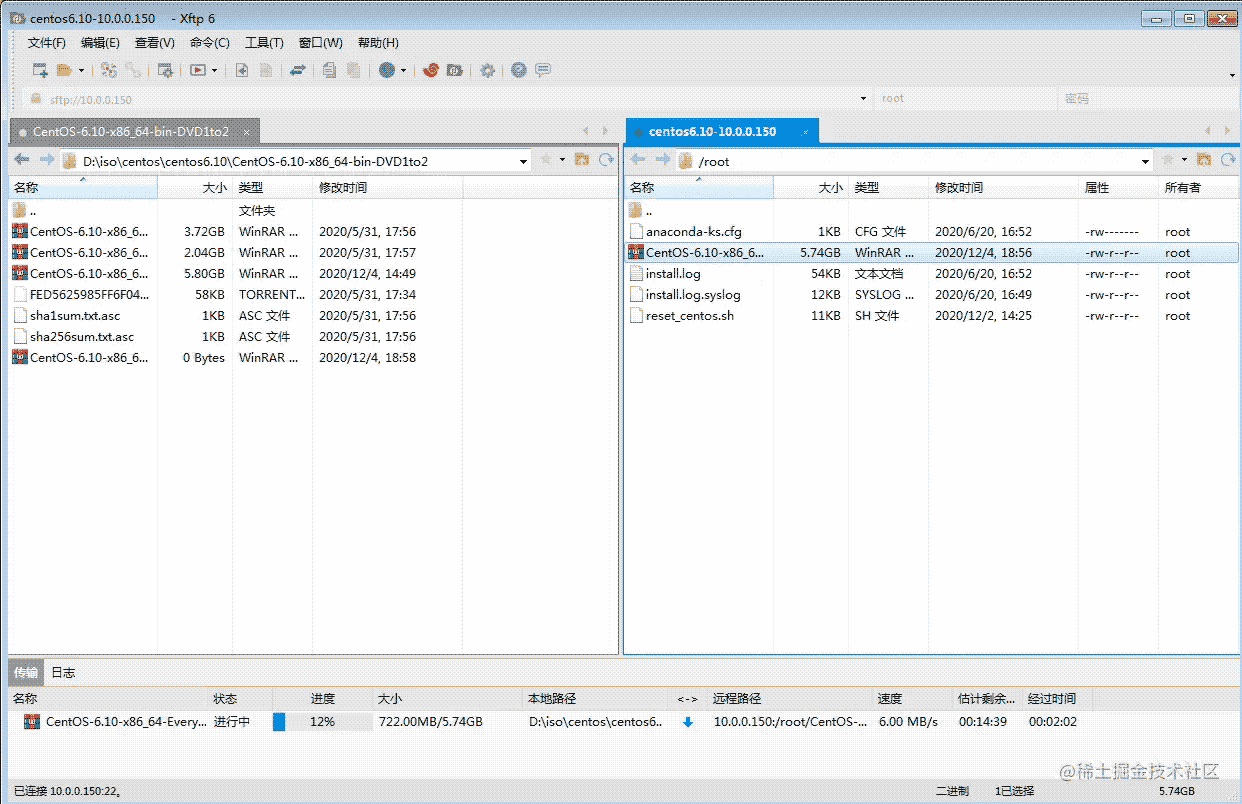Image resolution: width=1242 pixels, height=804 pixels.
Task: Open the sftp://10.0.0.150 address bar dropdown
Action: (864, 99)
